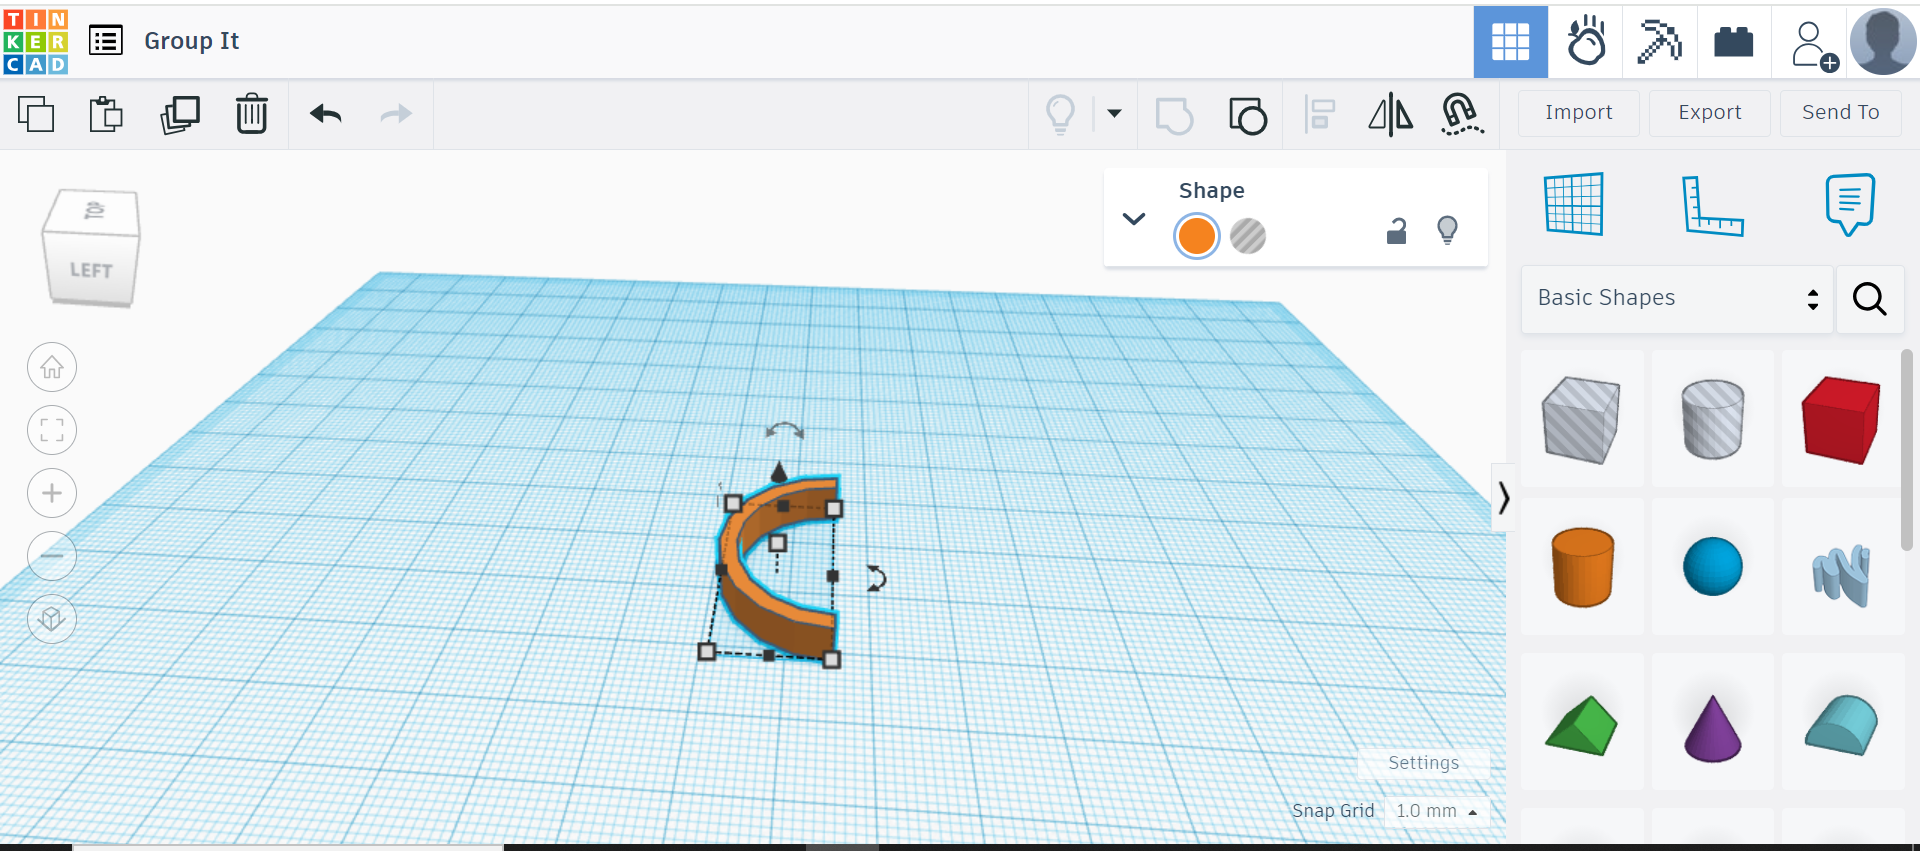This screenshot has width=1920, height=851.
Task: Click the Zoom out minus button
Action: point(52,556)
